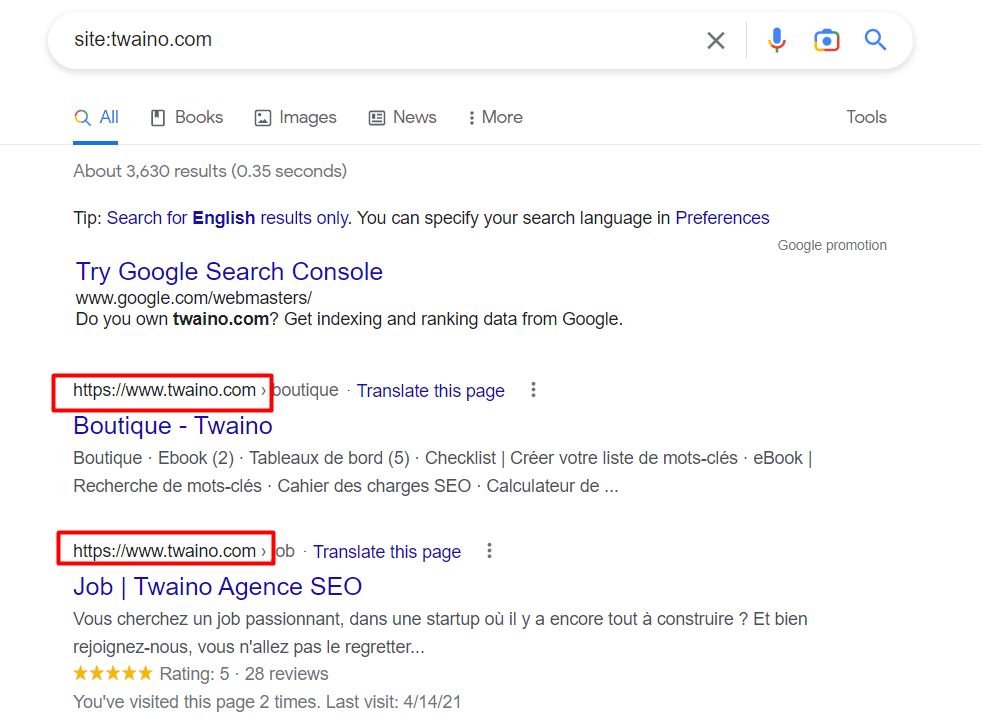Click the Books tab icon
This screenshot has height=721, width=981.
coord(157,117)
